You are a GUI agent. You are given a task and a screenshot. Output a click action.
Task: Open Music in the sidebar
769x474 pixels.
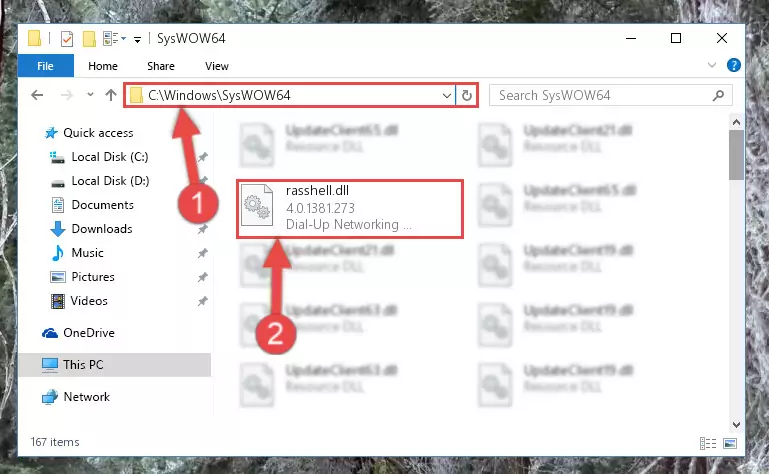point(87,253)
